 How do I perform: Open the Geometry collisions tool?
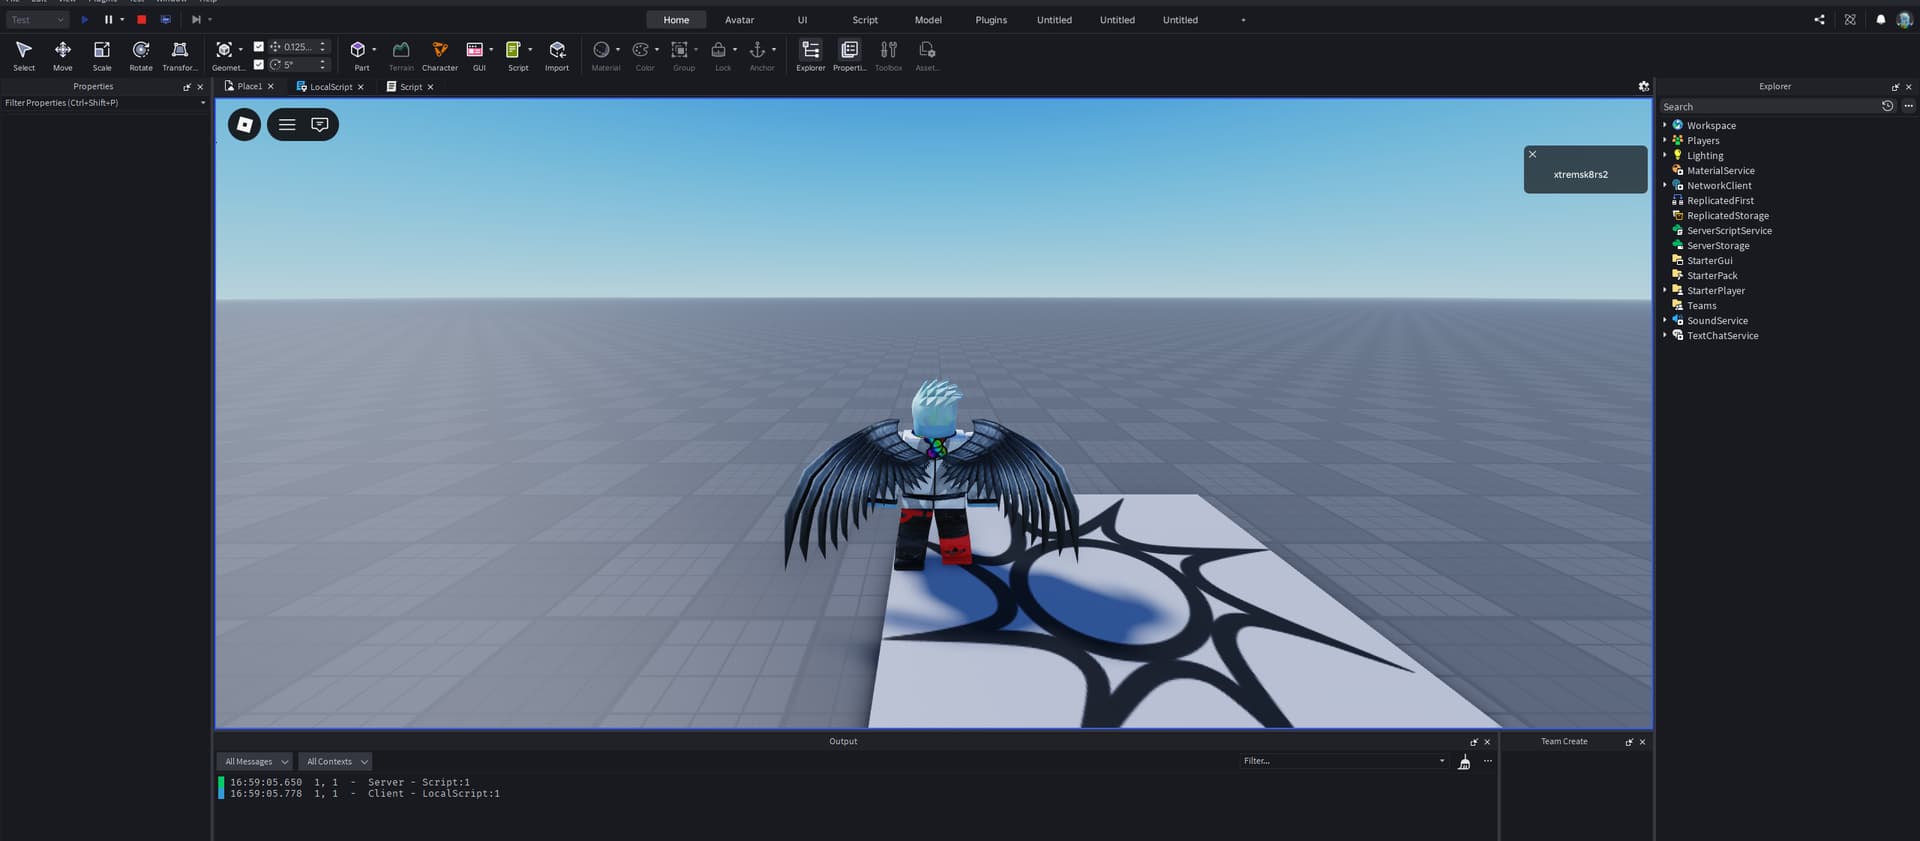point(225,55)
